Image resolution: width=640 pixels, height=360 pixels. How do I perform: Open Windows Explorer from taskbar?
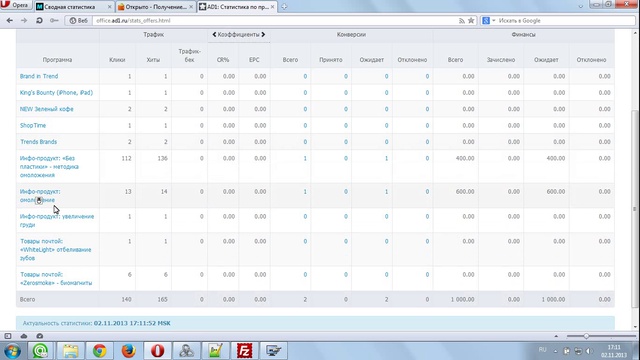coord(70,351)
